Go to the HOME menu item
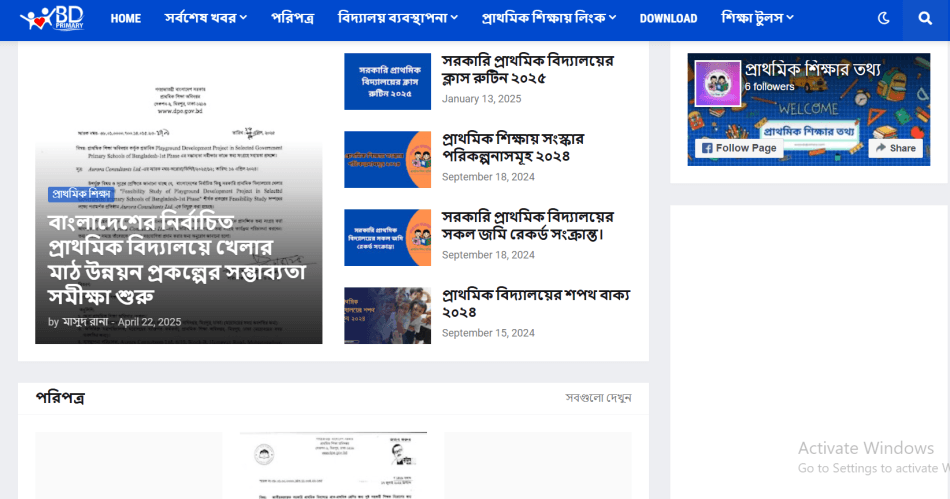Screen dimensions: 950x499 tap(126, 18)
